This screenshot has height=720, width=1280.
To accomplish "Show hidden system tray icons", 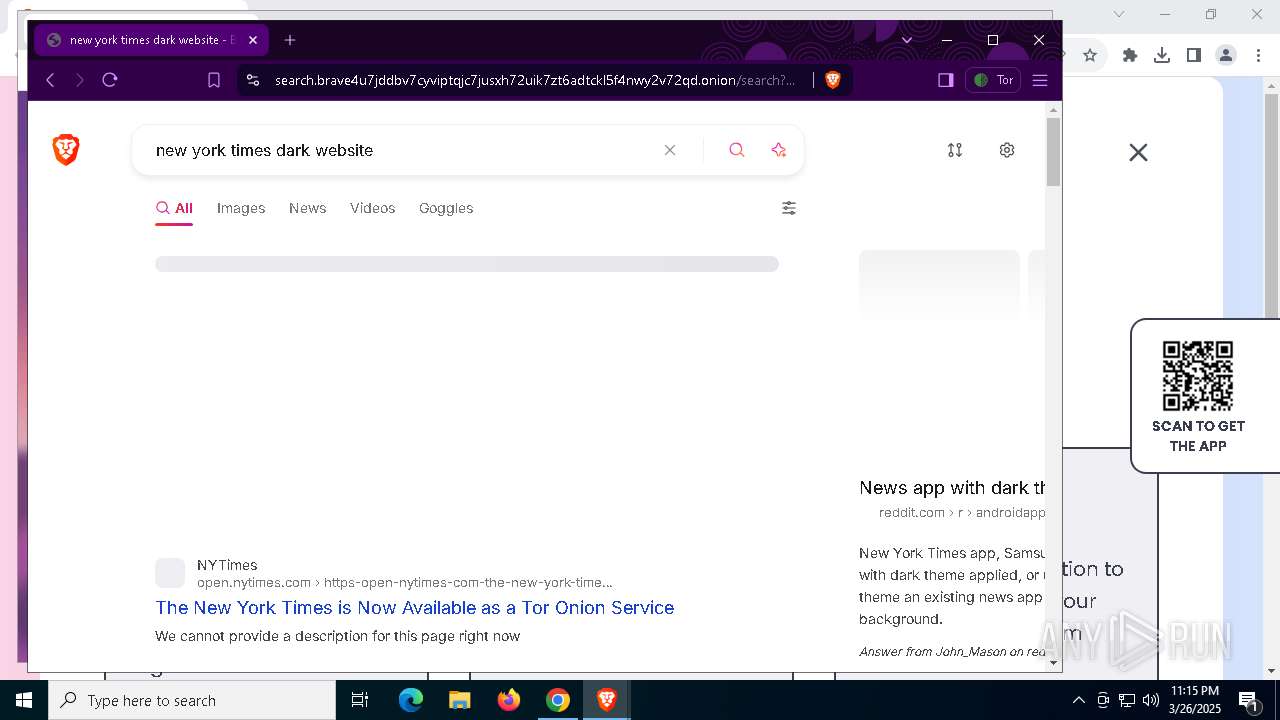I will [x=1078, y=700].
